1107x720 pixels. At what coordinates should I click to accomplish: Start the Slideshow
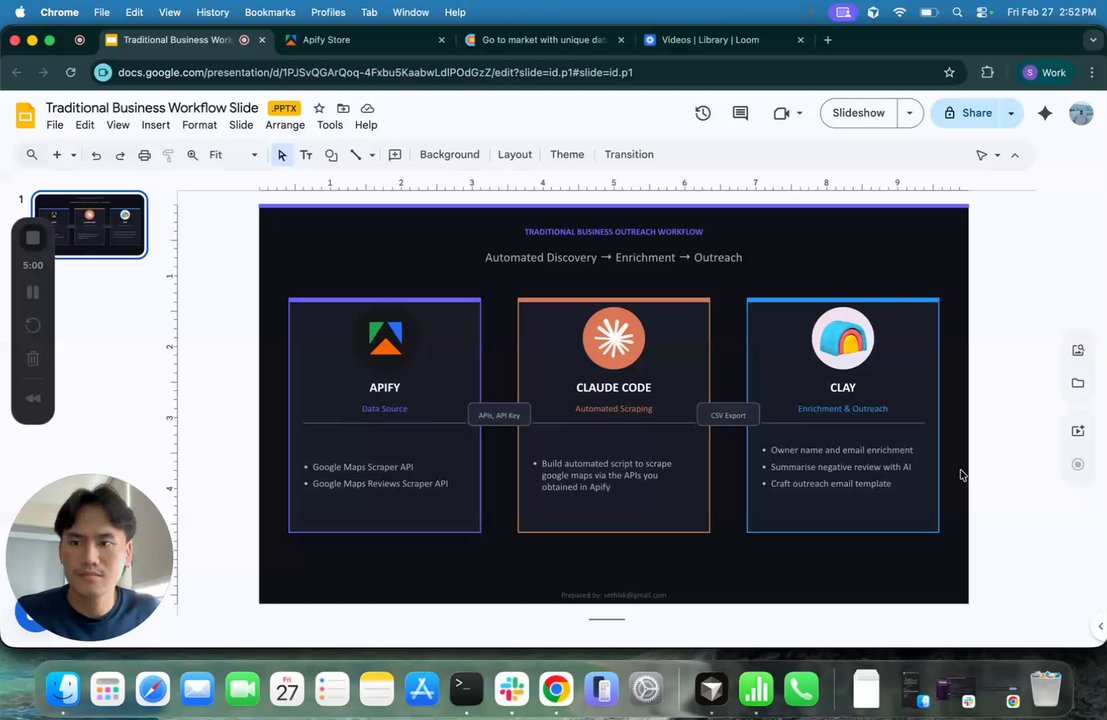click(858, 113)
